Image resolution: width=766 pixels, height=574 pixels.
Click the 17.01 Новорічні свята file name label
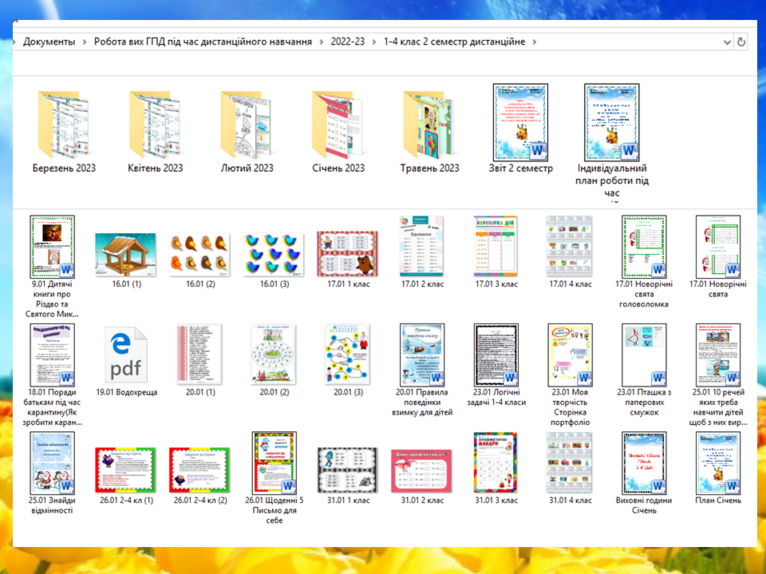click(718, 289)
